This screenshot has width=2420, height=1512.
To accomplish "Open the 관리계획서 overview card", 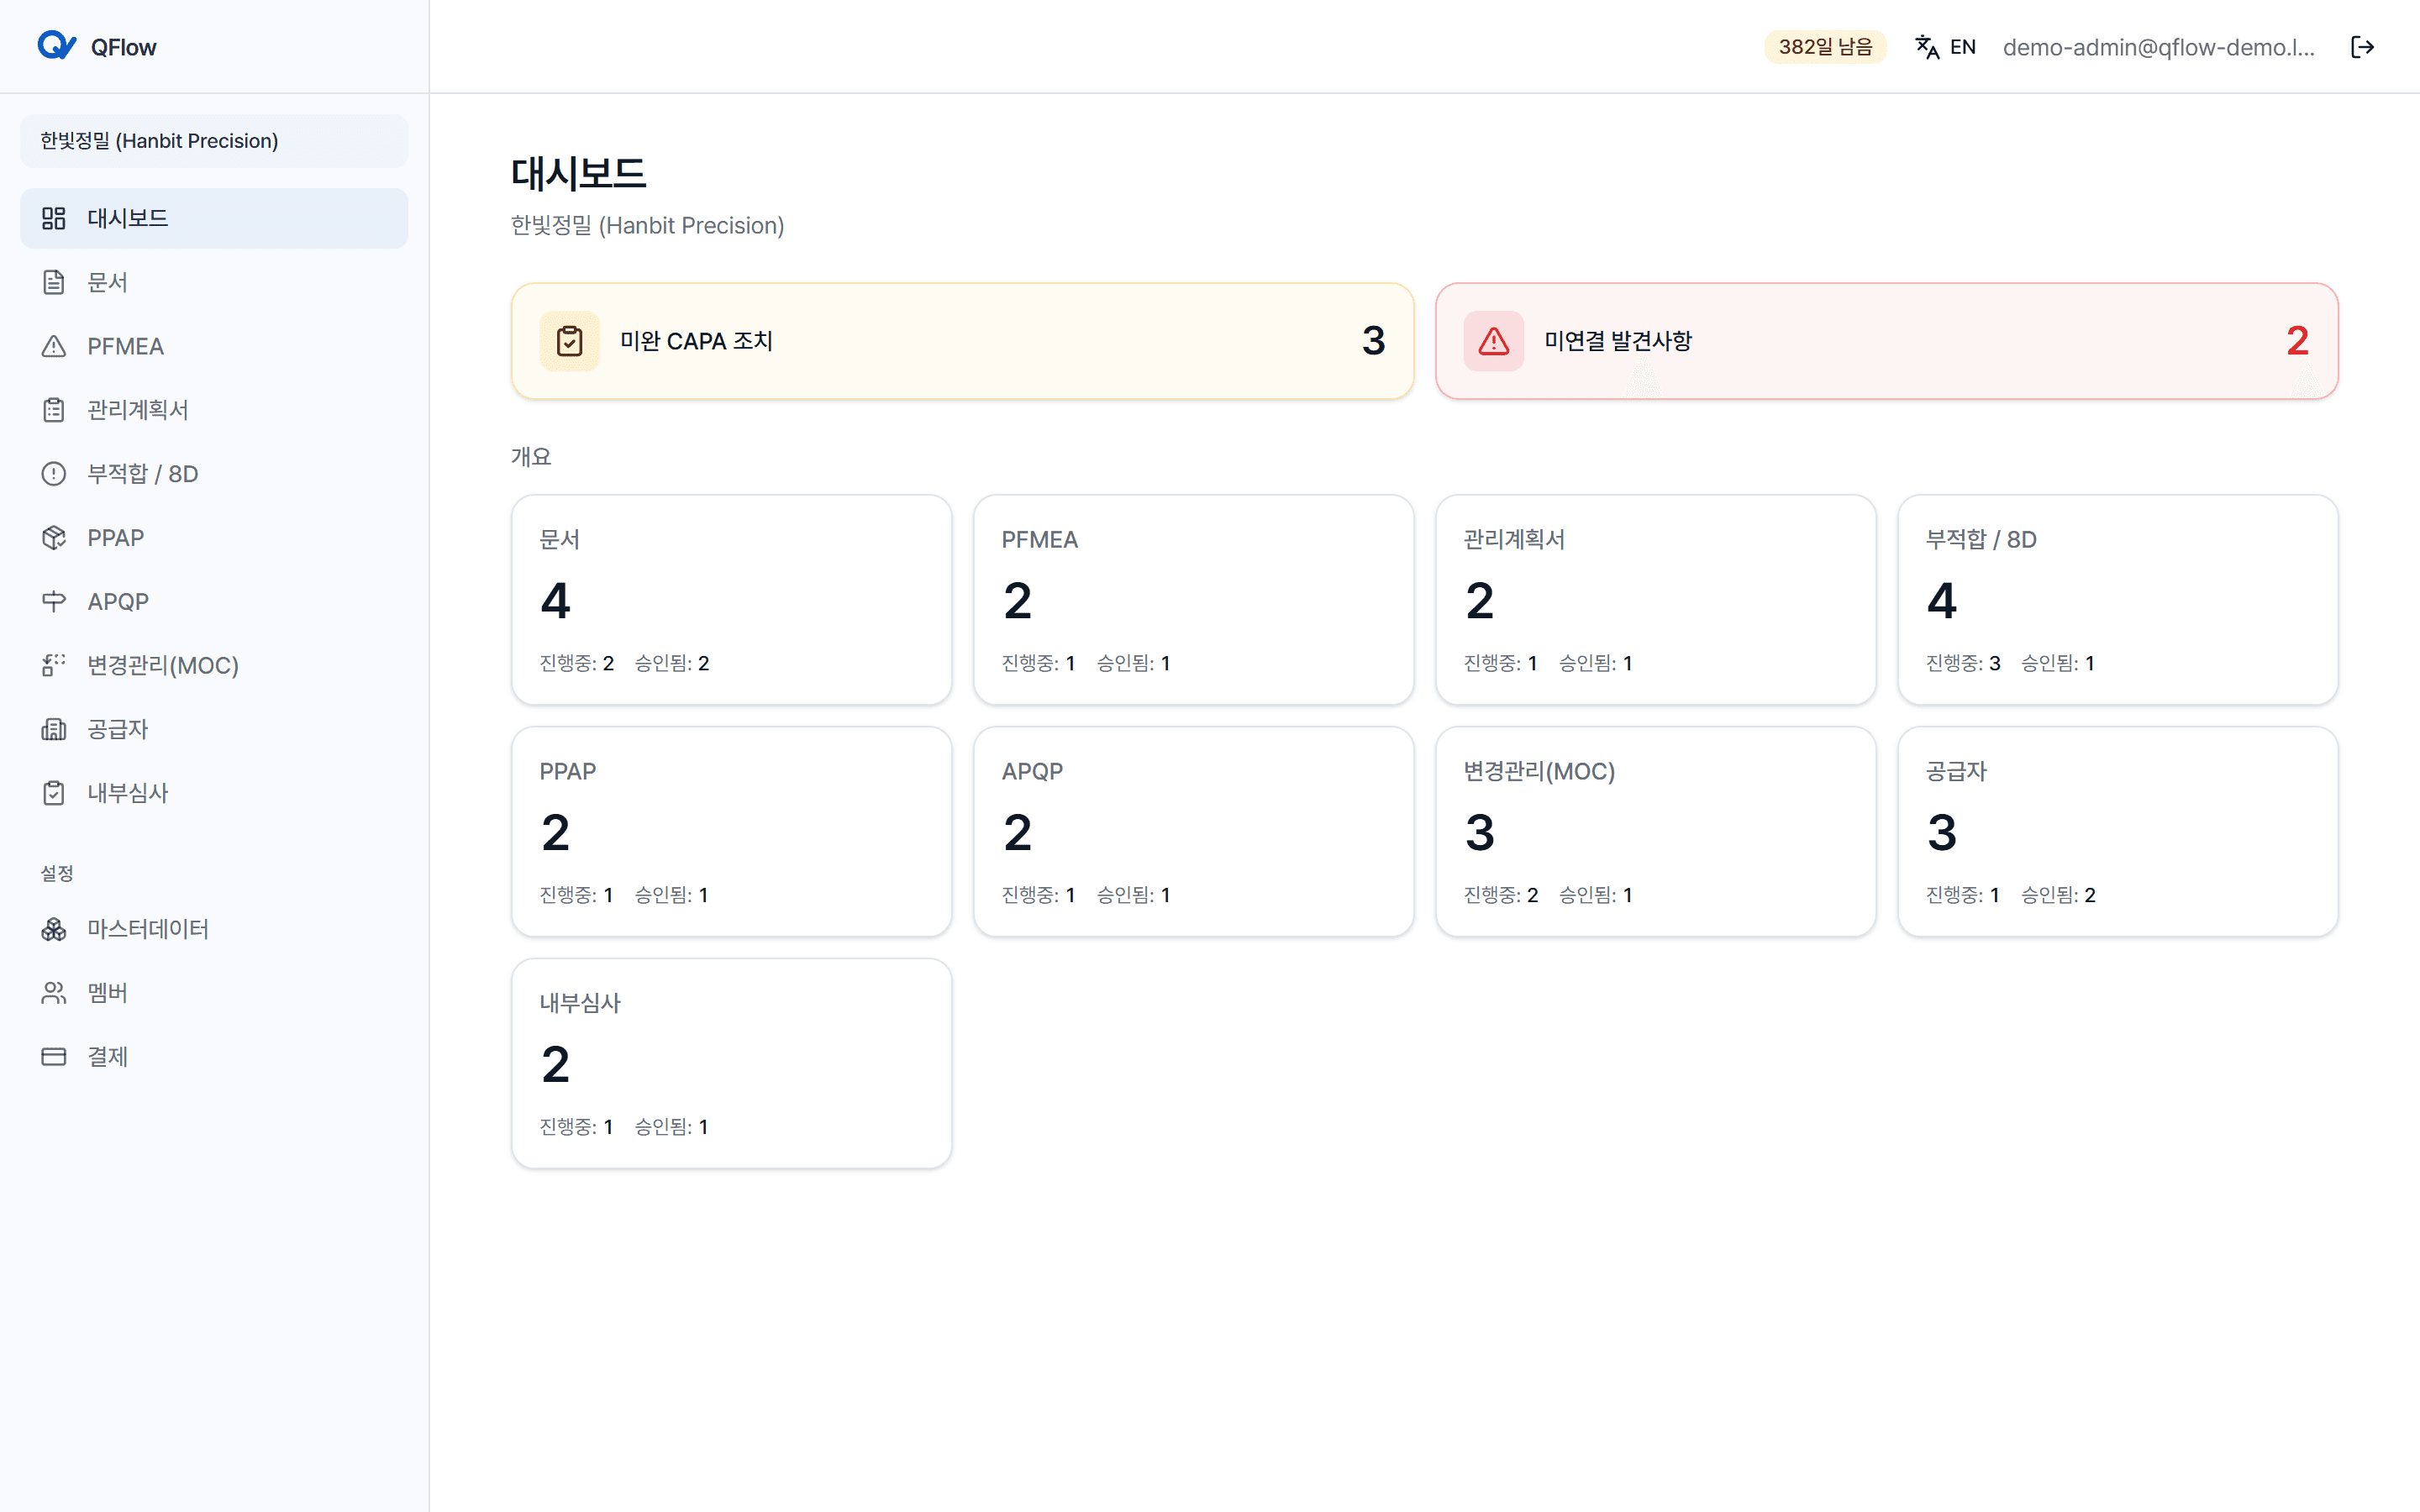I will click(1655, 600).
